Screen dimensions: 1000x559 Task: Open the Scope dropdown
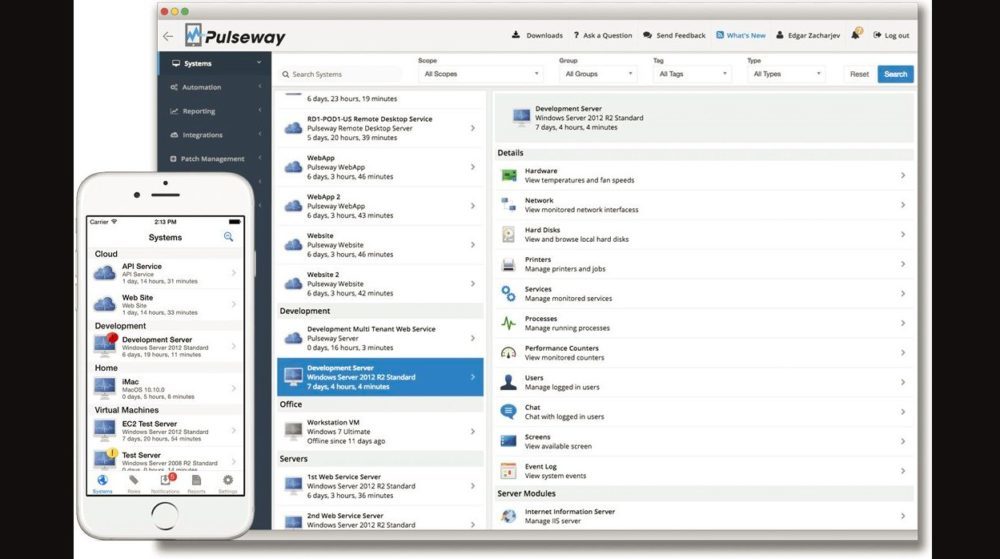coord(480,74)
